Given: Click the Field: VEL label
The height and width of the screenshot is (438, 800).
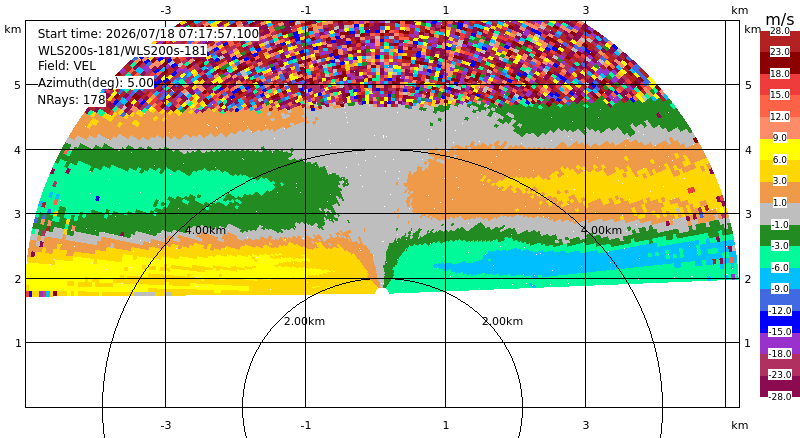Looking at the screenshot, I should pyautogui.click(x=67, y=66).
